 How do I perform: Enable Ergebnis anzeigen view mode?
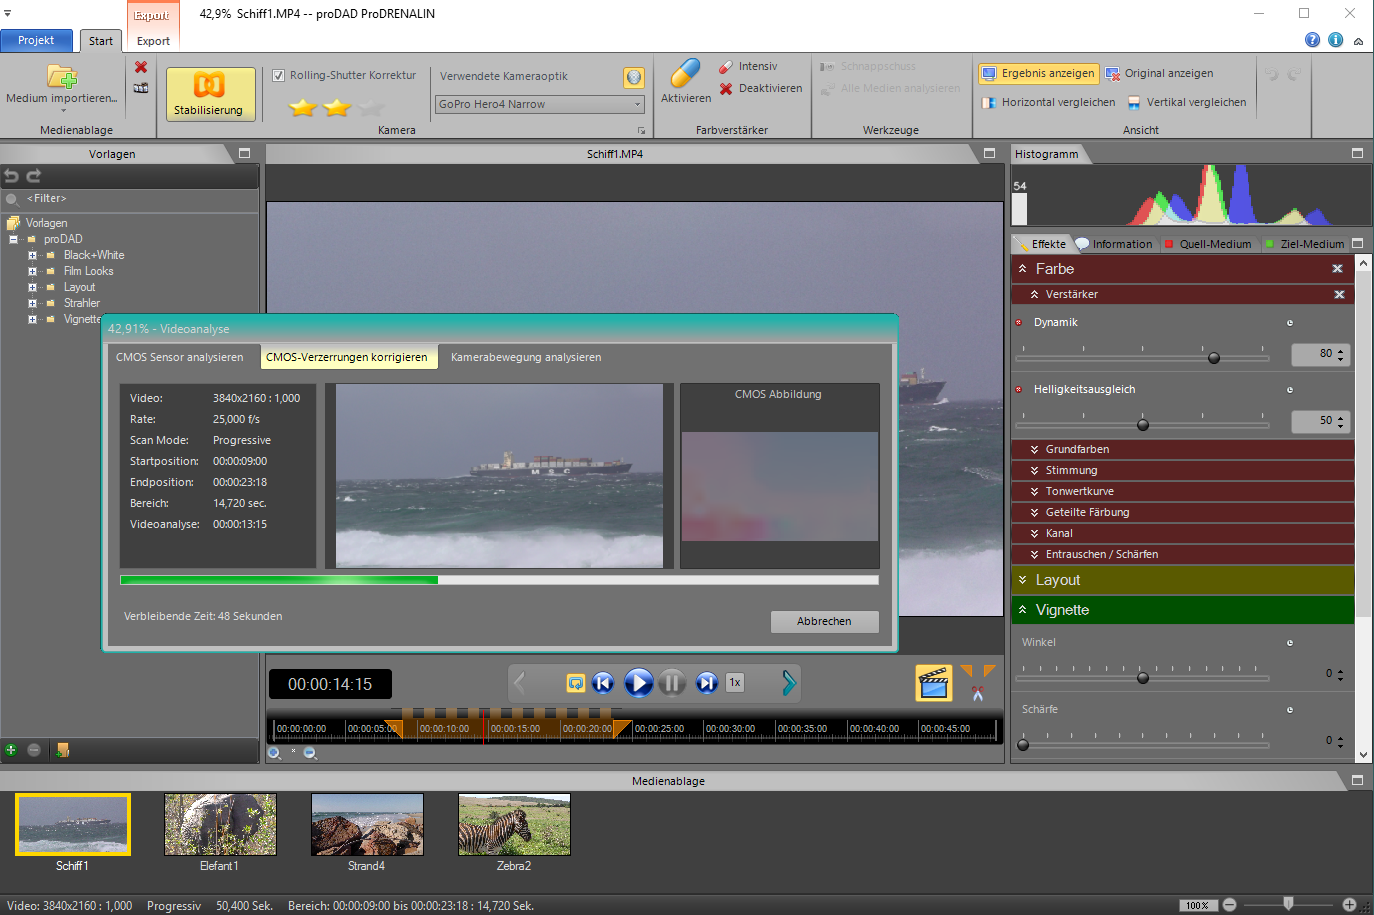click(x=1038, y=74)
